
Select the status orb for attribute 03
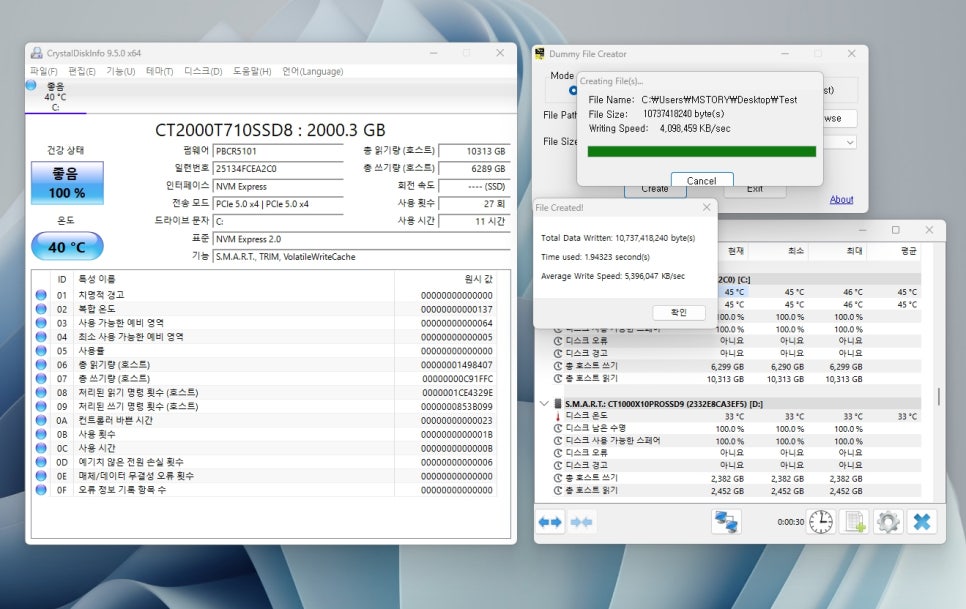click(x=41, y=323)
